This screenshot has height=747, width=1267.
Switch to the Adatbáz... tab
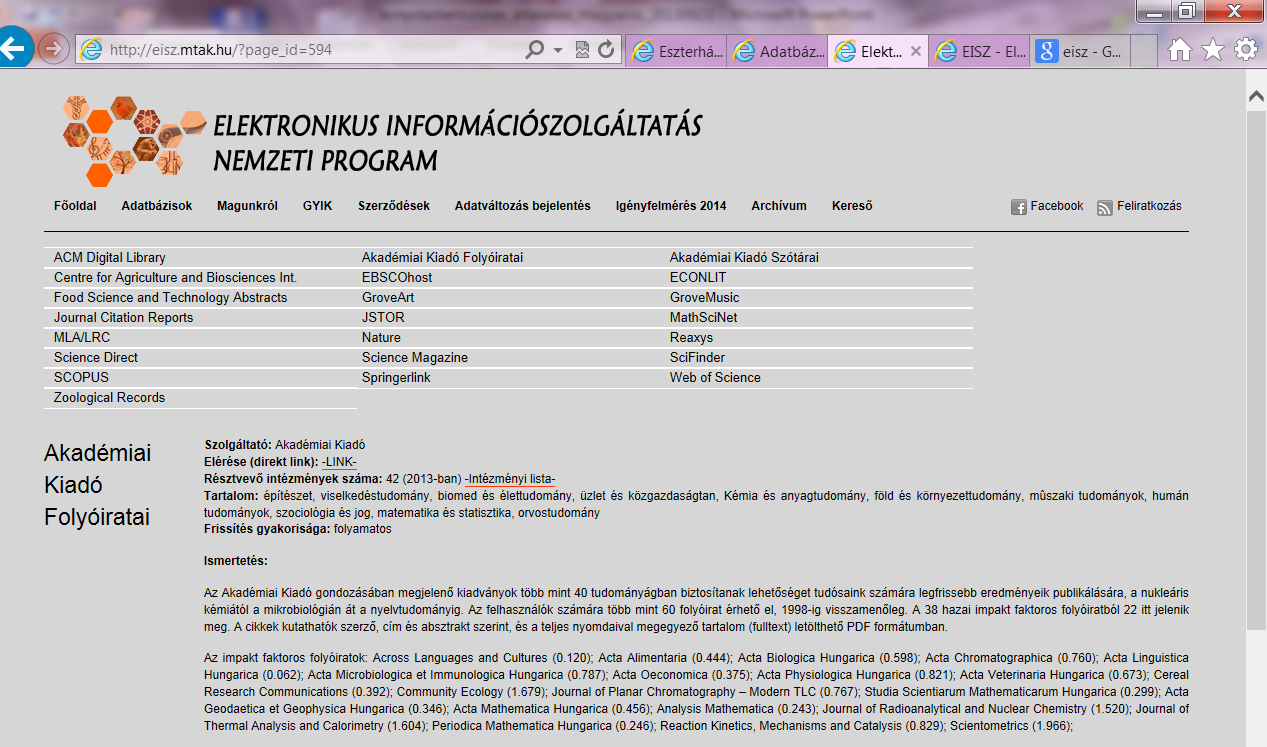[778, 51]
